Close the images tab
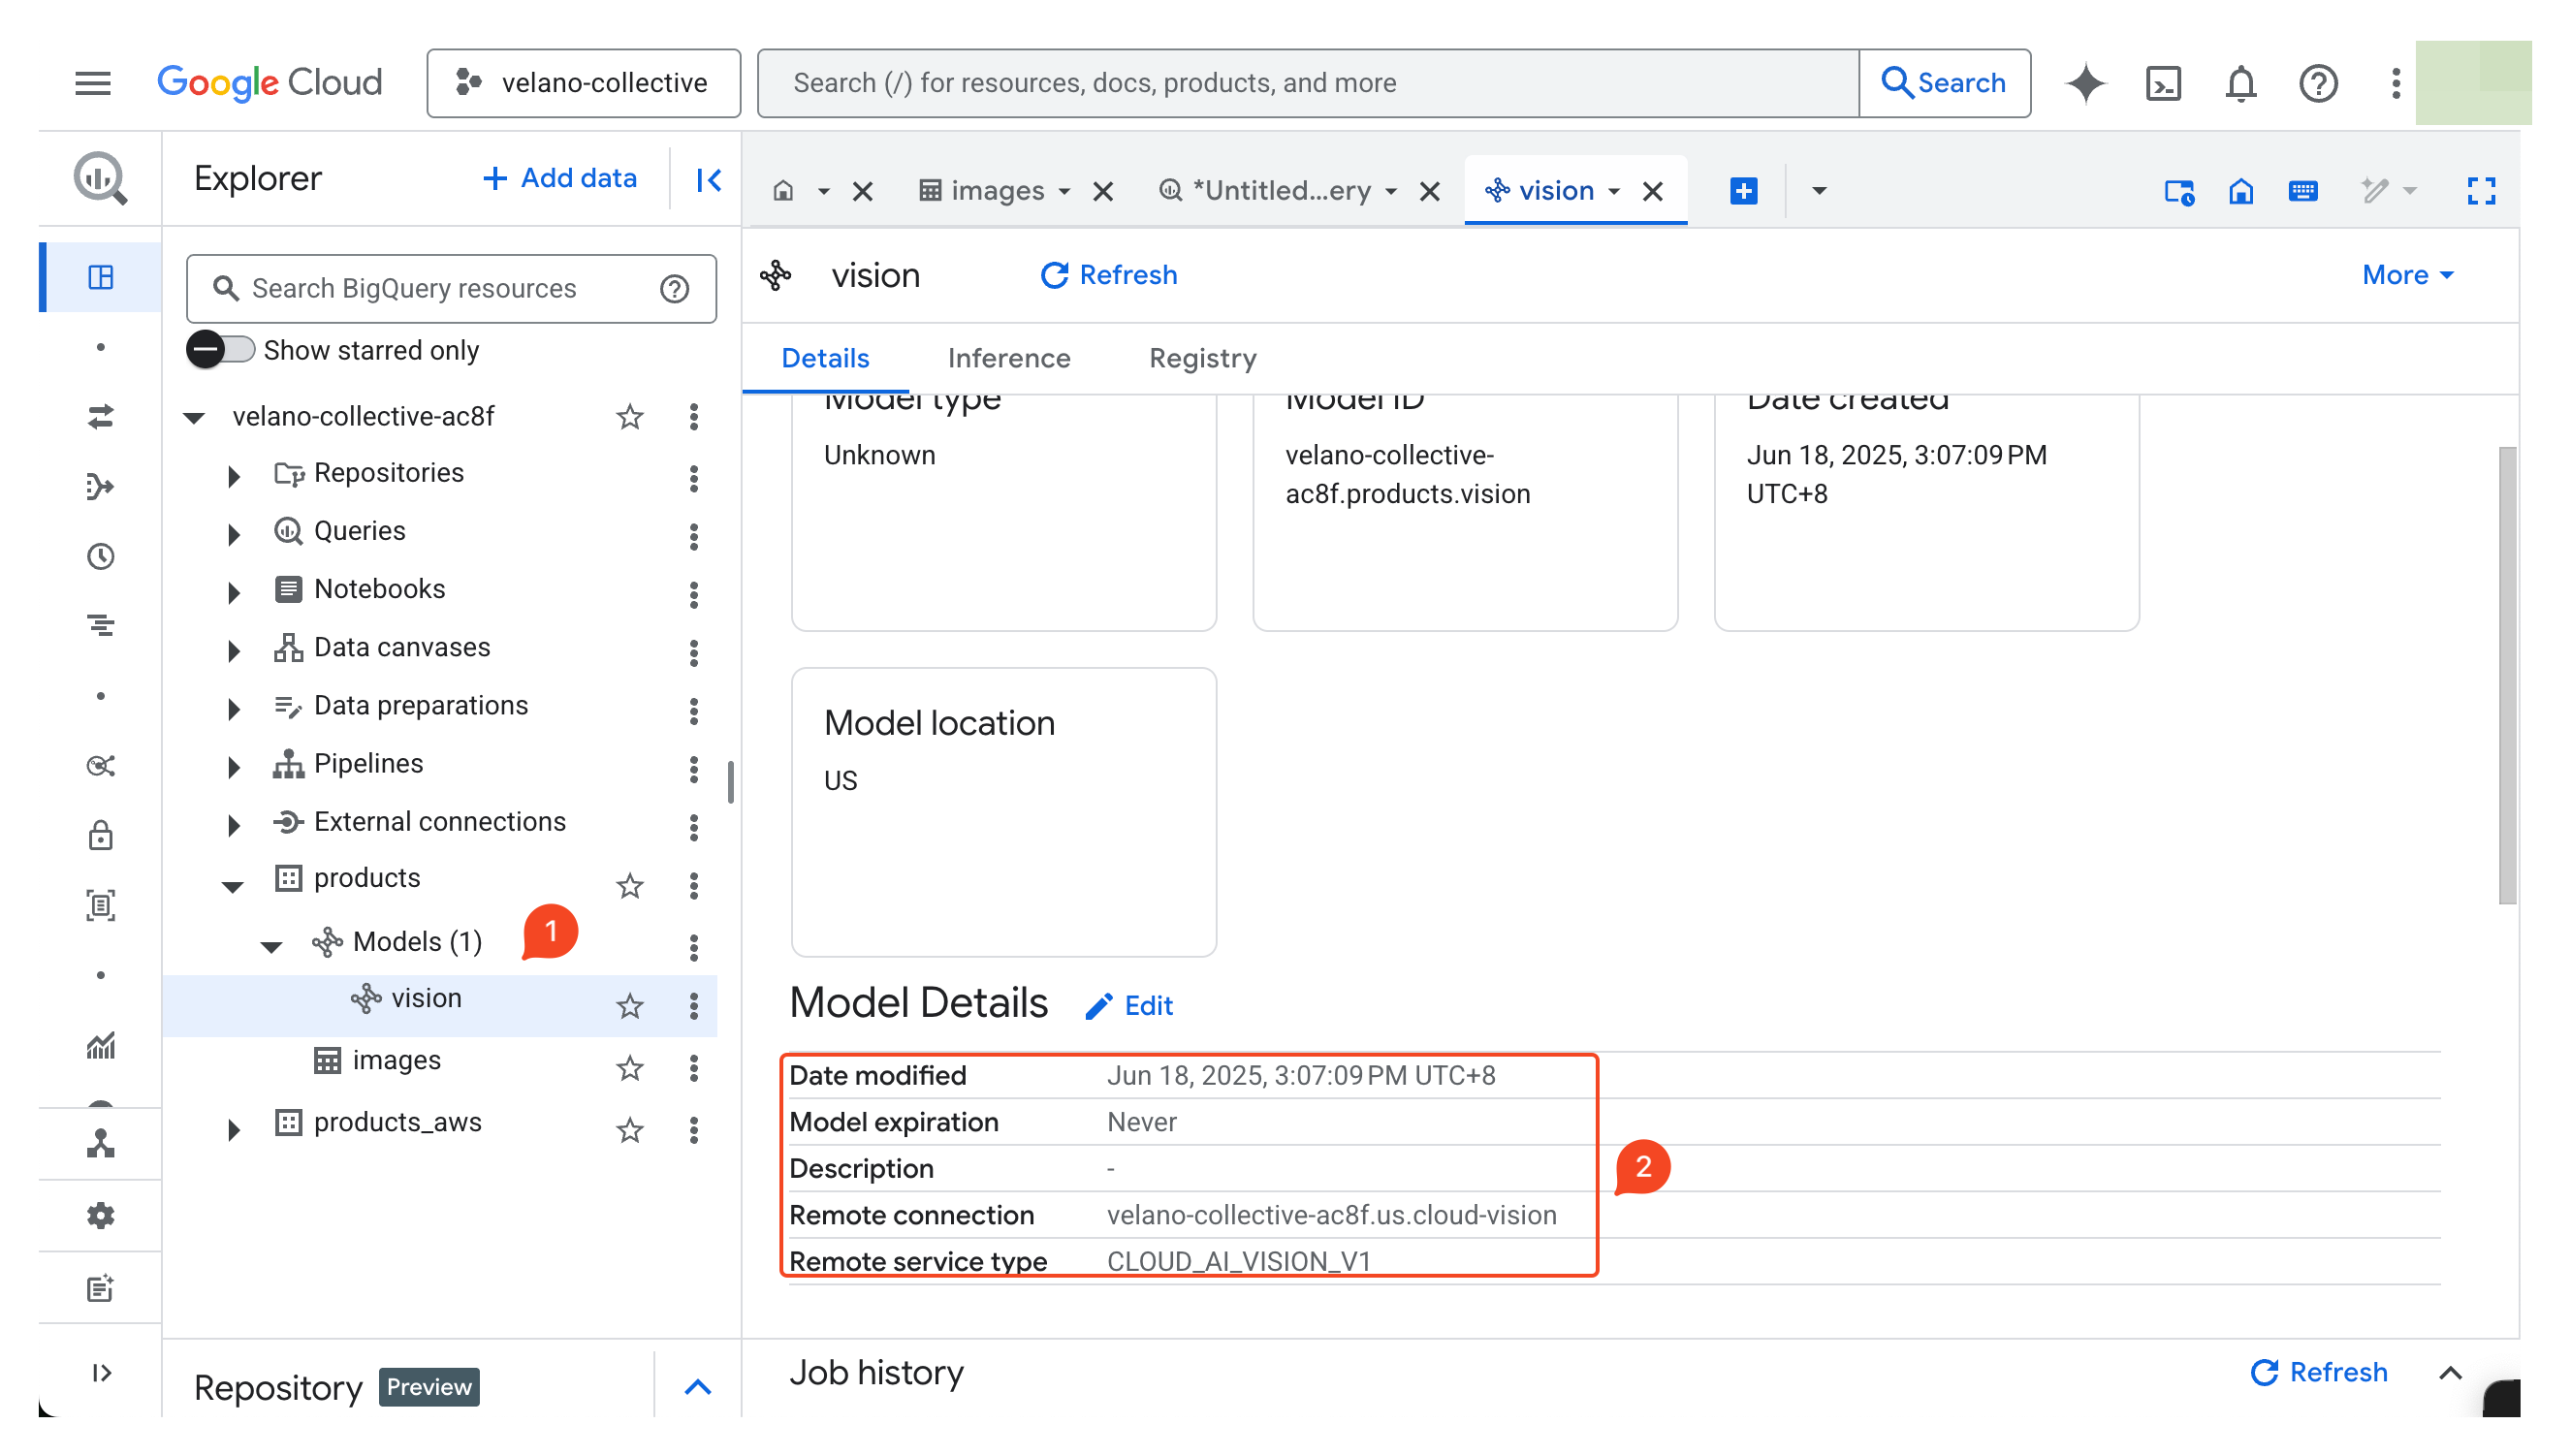The width and height of the screenshot is (2571, 1456). click(x=1103, y=191)
